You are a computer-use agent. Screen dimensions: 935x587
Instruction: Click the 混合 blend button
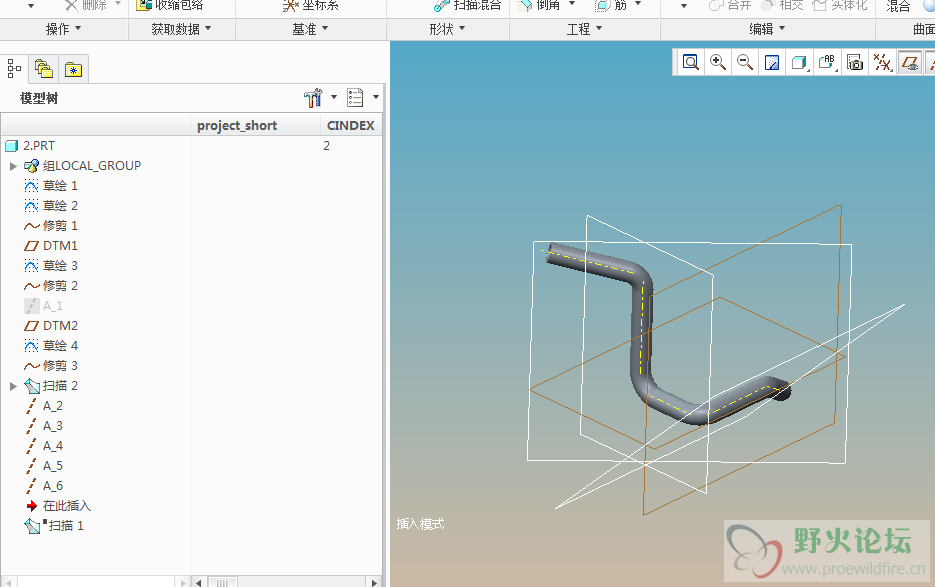pos(898,6)
